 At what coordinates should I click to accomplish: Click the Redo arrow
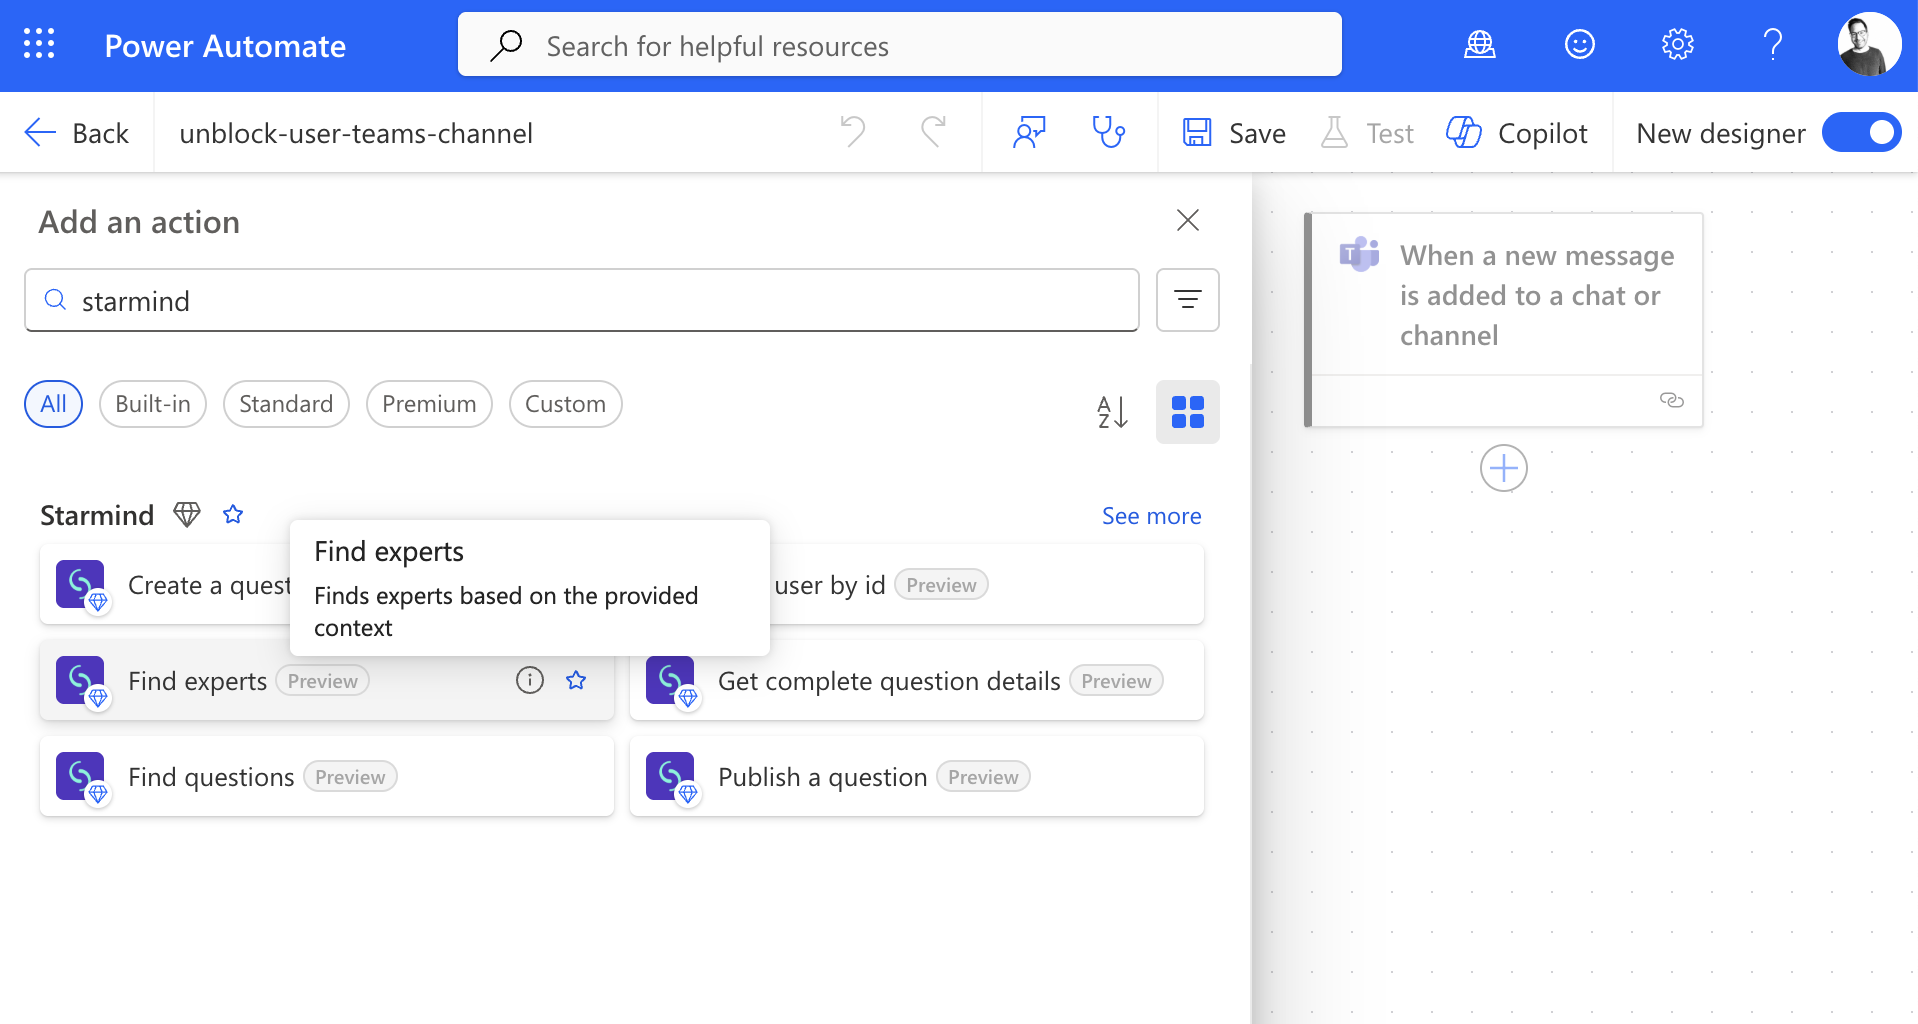[934, 132]
